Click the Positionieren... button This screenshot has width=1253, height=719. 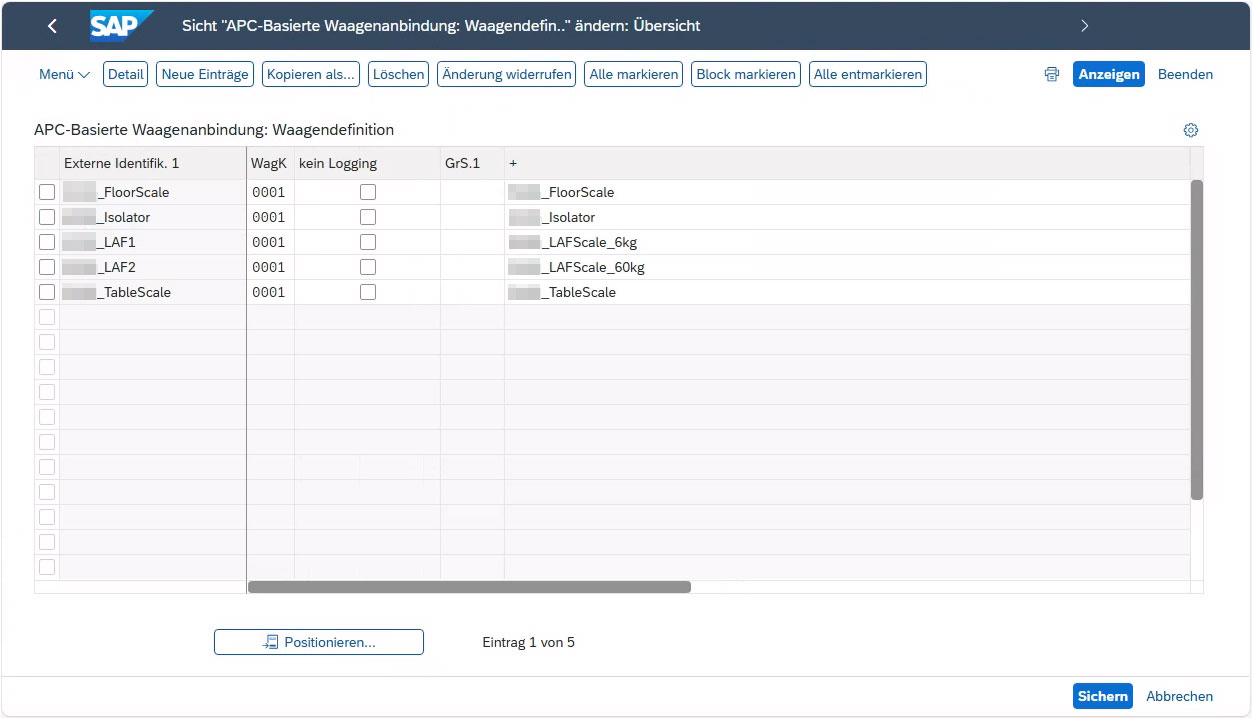(x=319, y=642)
